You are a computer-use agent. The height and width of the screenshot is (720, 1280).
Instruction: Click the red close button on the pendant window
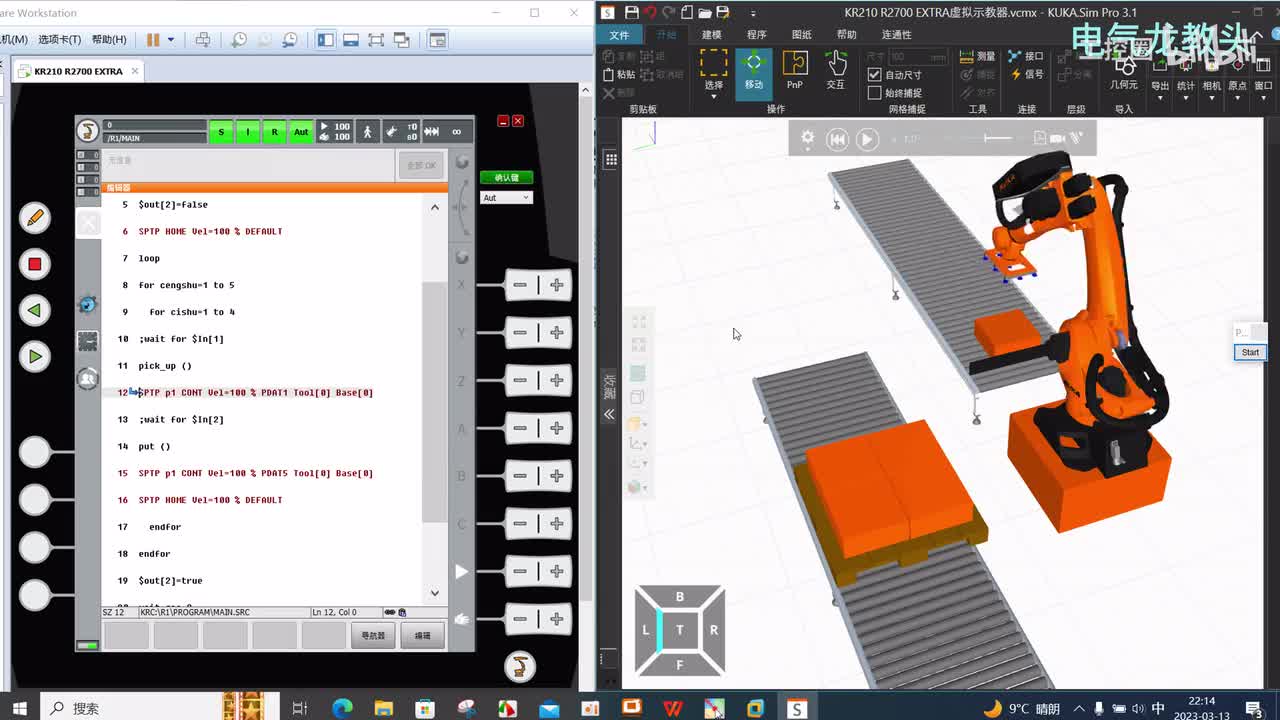tap(518, 121)
